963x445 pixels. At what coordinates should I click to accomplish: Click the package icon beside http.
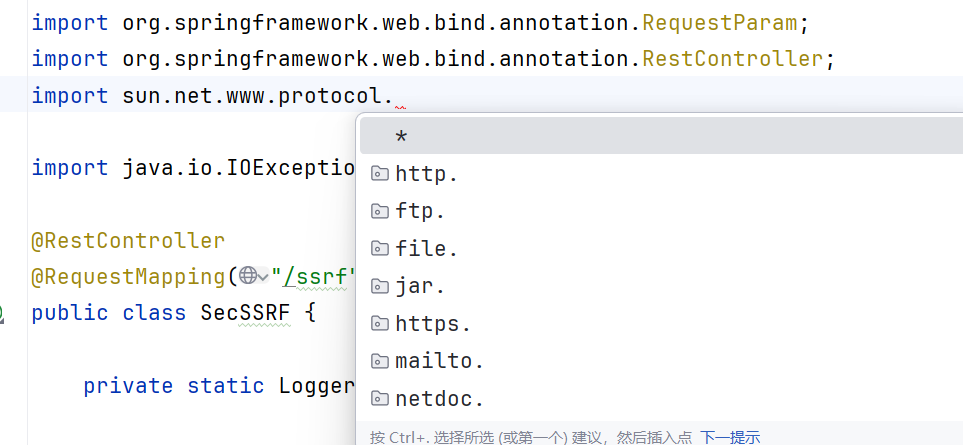(x=379, y=174)
